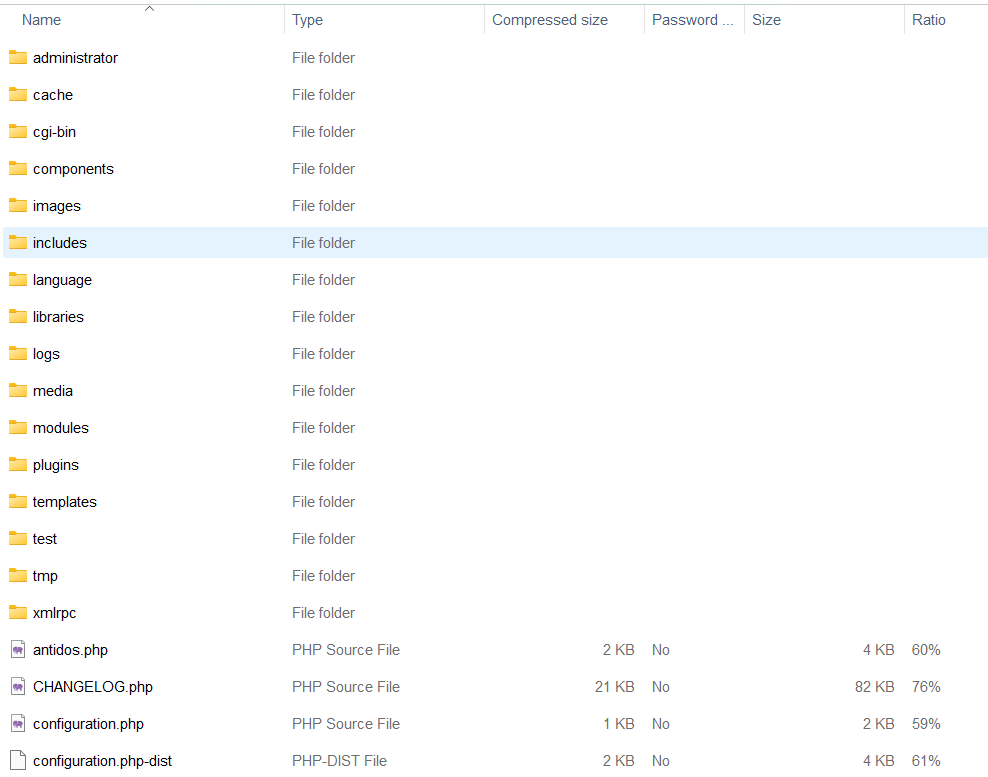988x777 pixels.
Task: Sort by Compressed size column header
Action: tap(550, 20)
